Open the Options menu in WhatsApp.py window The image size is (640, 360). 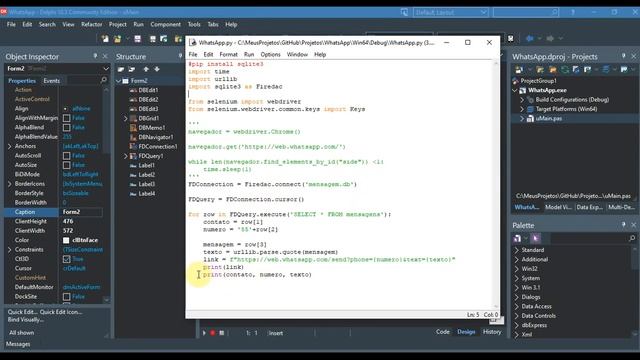point(270,54)
